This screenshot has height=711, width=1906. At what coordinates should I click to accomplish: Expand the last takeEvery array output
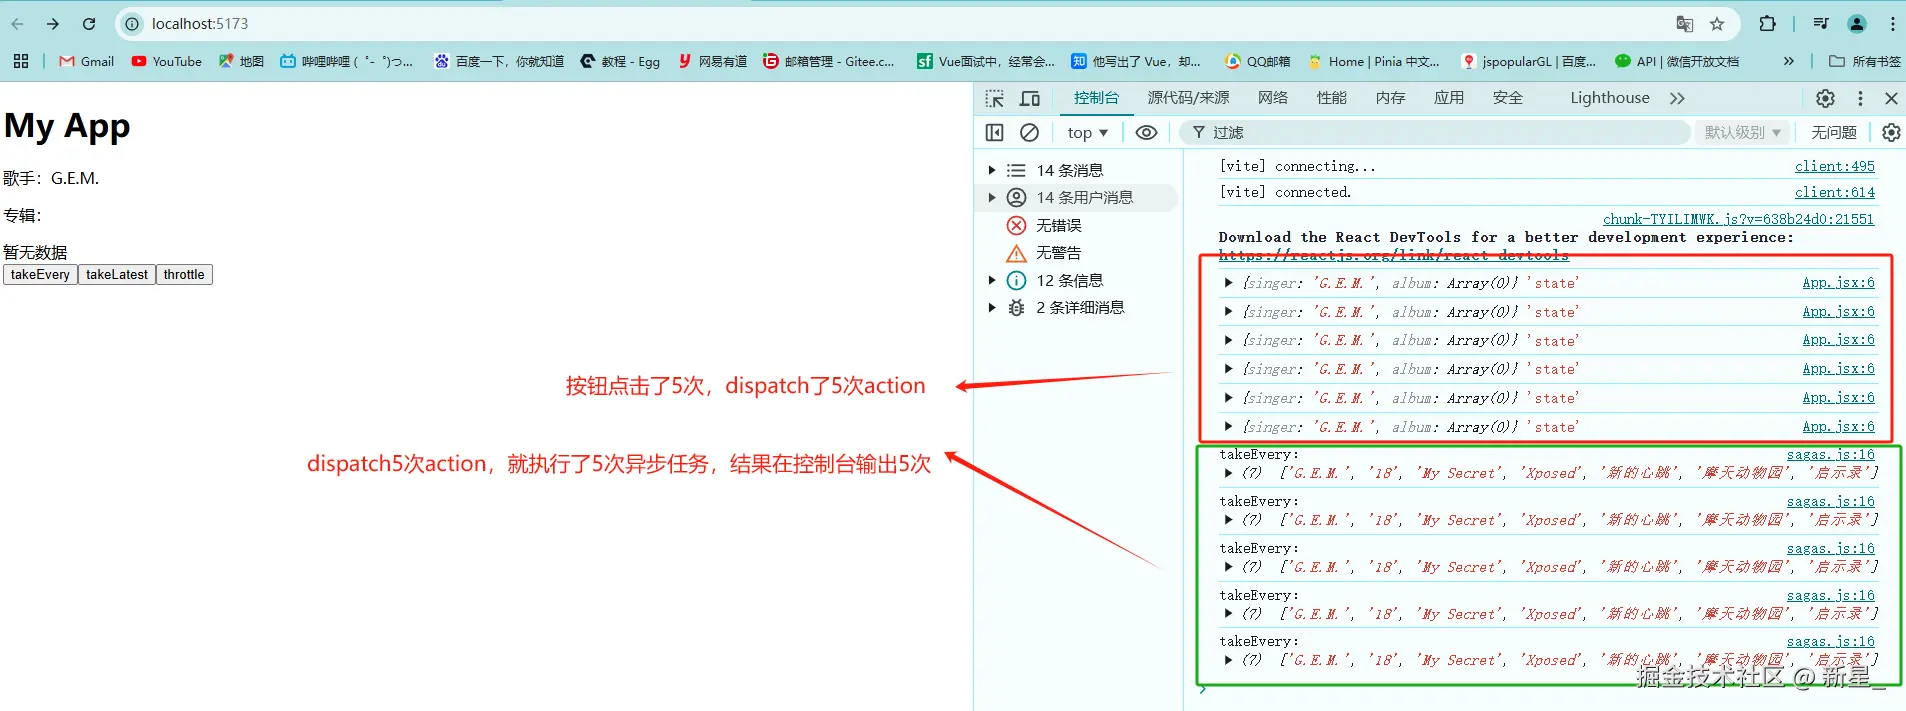[1228, 660]
